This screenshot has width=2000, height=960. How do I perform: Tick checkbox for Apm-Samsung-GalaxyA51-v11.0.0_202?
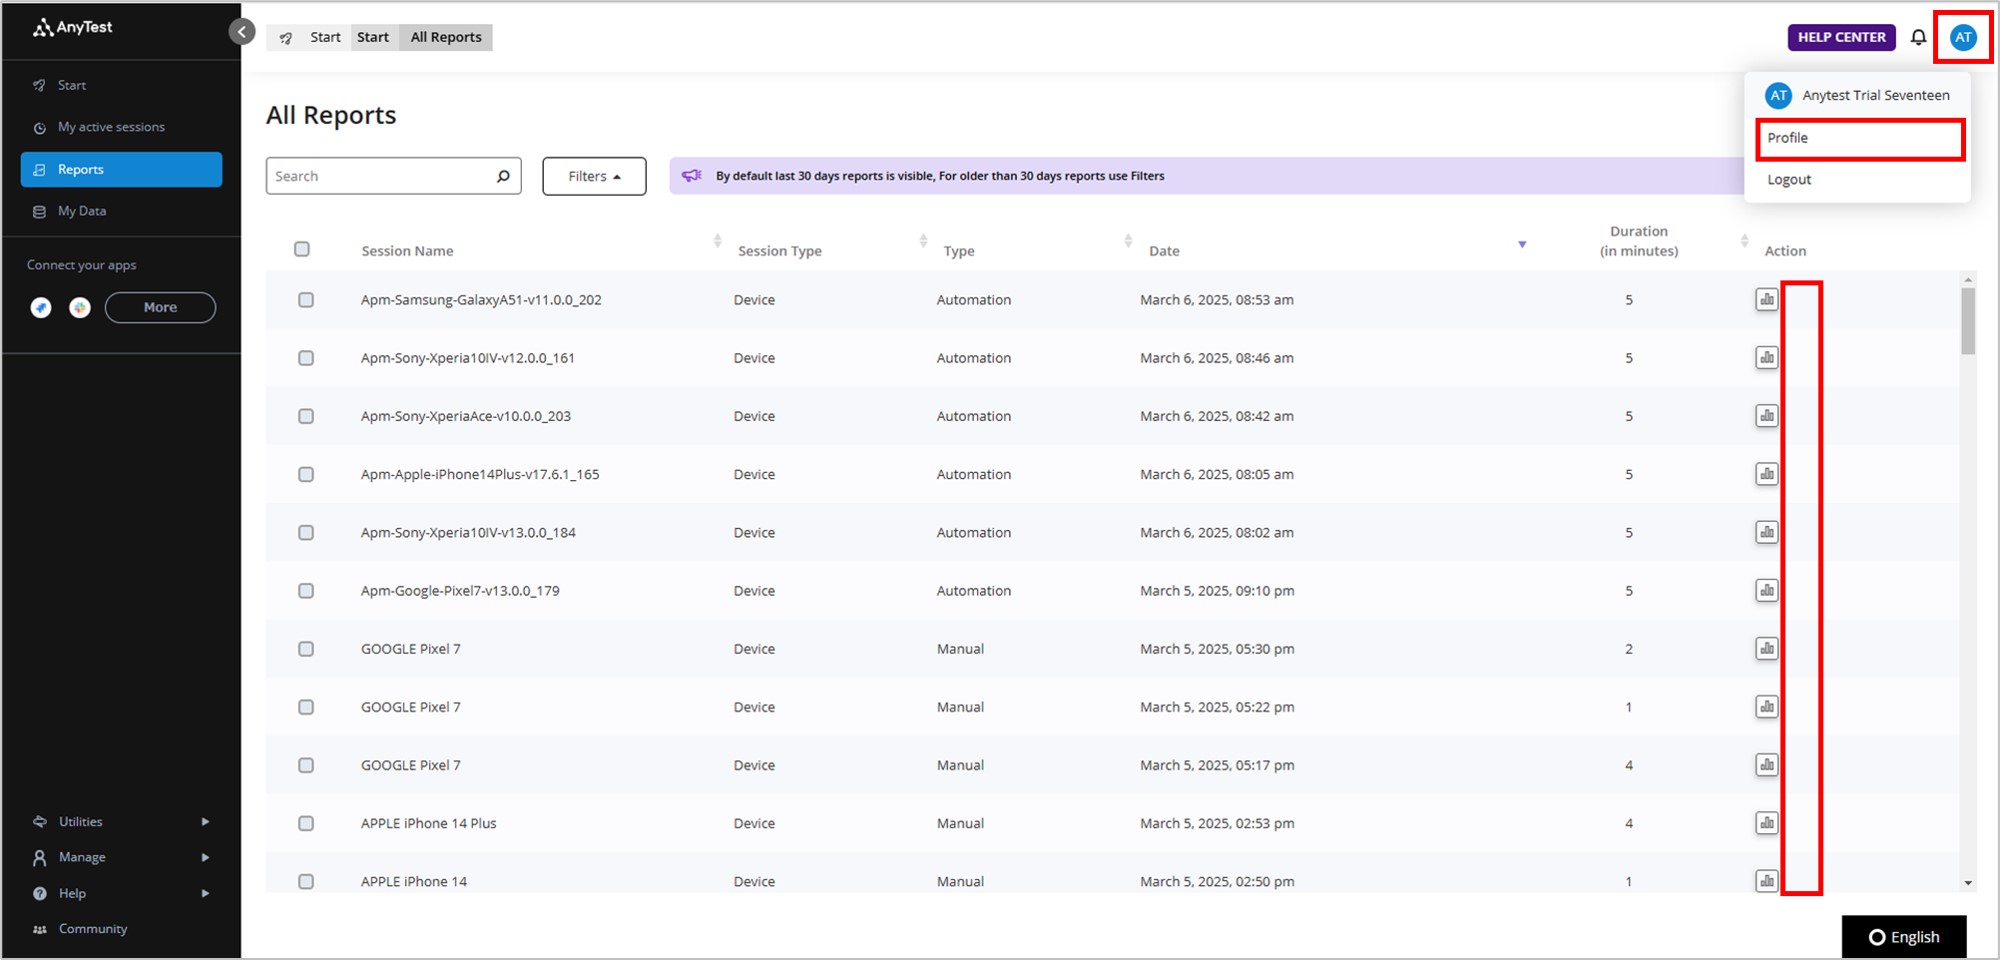click(306, 300)
